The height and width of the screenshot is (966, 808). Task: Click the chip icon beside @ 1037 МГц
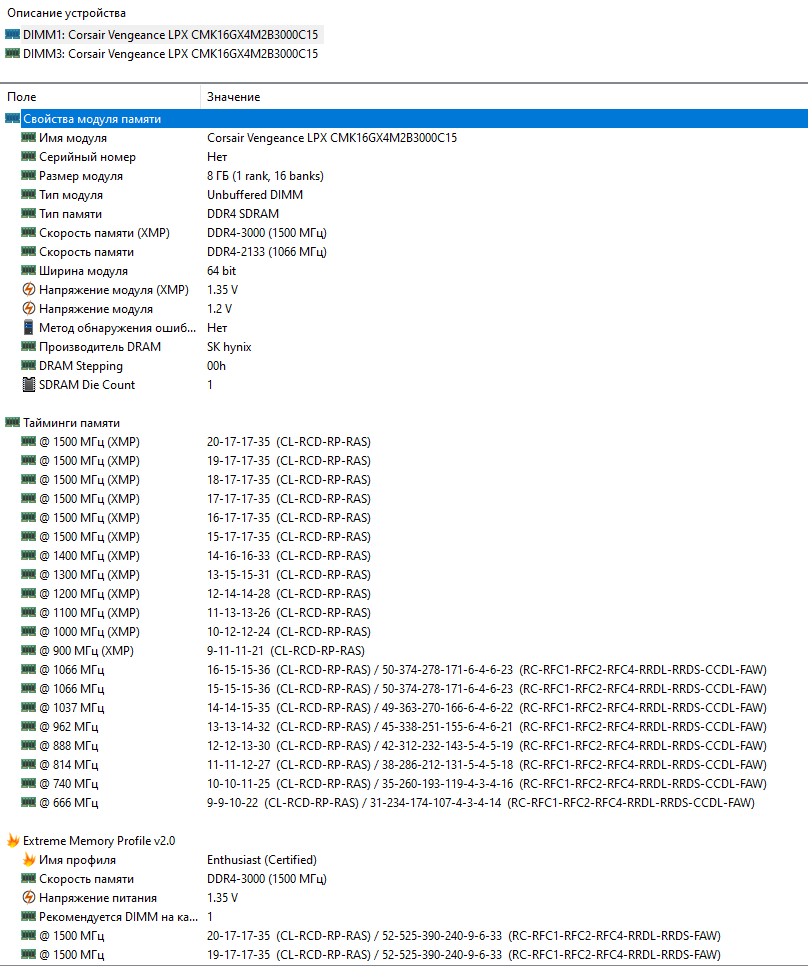(x=28, y=707)
